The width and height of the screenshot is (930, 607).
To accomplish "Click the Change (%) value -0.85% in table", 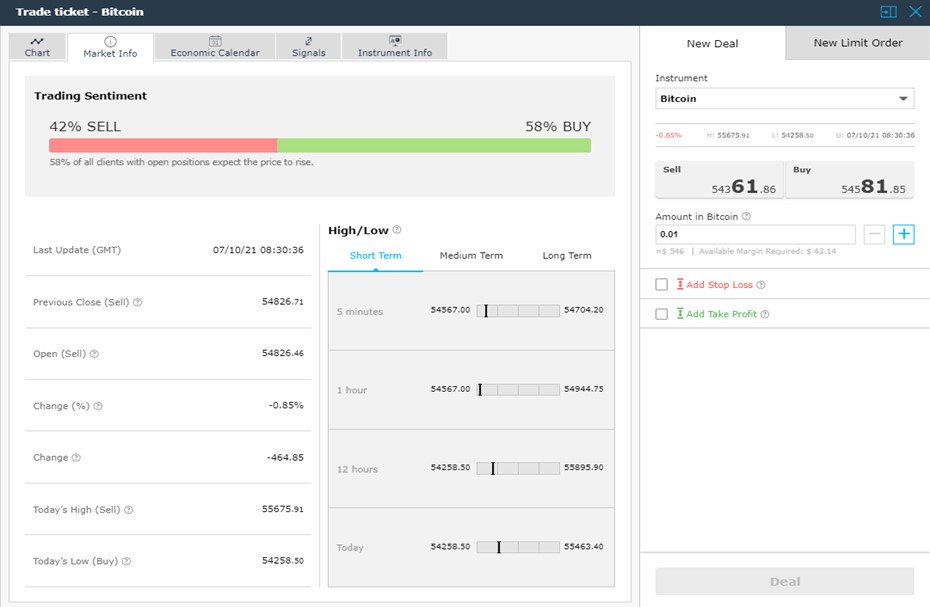I will tap(286, 405).
